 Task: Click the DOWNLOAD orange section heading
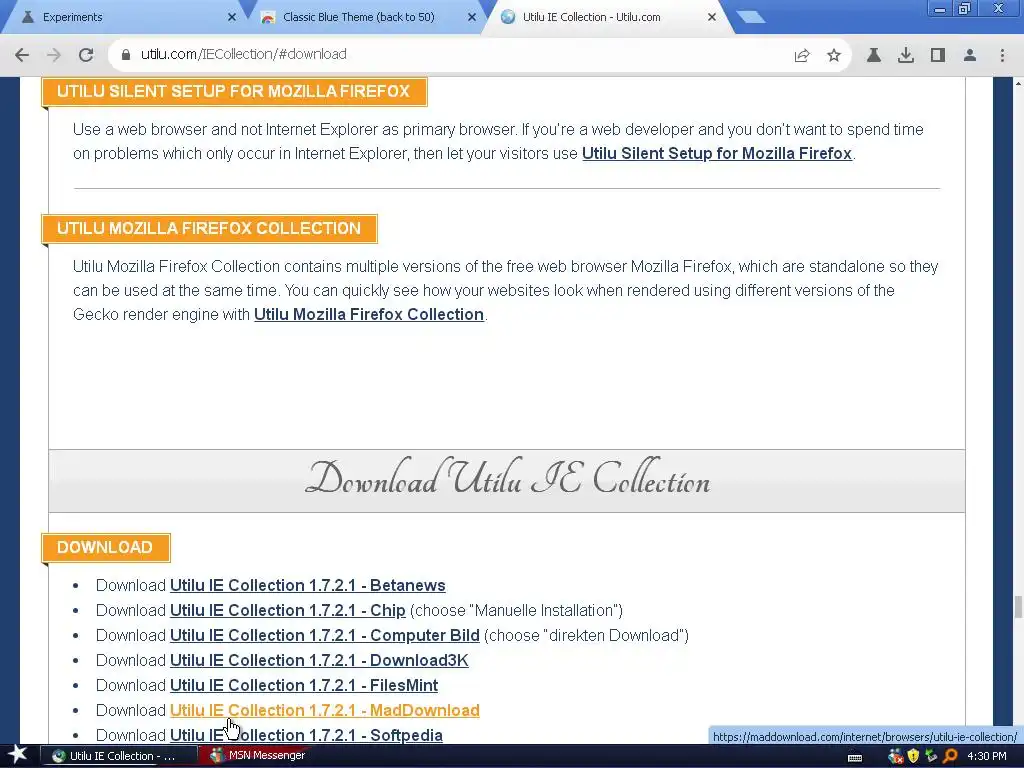click(105, 547)
